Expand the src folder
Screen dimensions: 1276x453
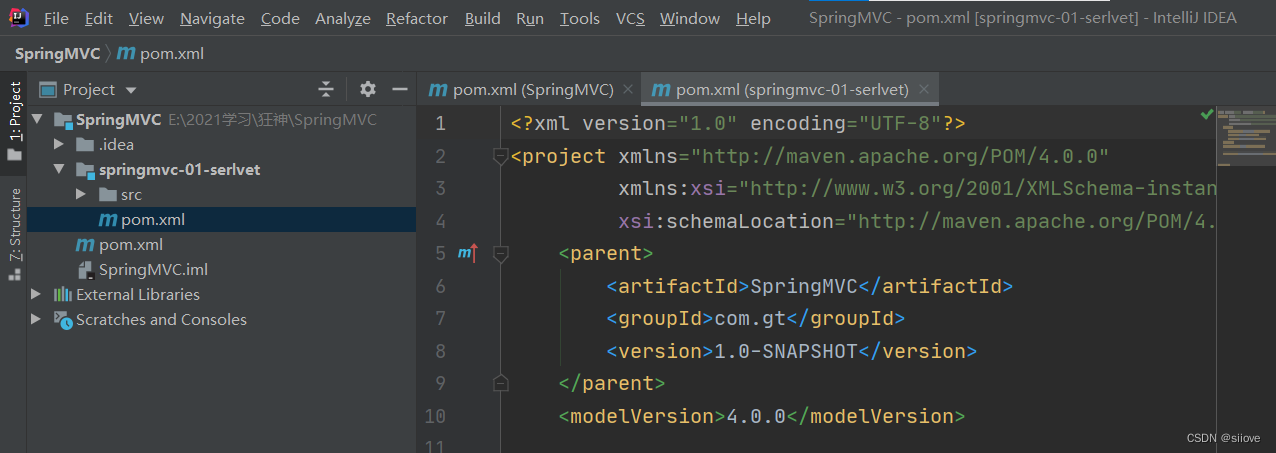(81, 195)
